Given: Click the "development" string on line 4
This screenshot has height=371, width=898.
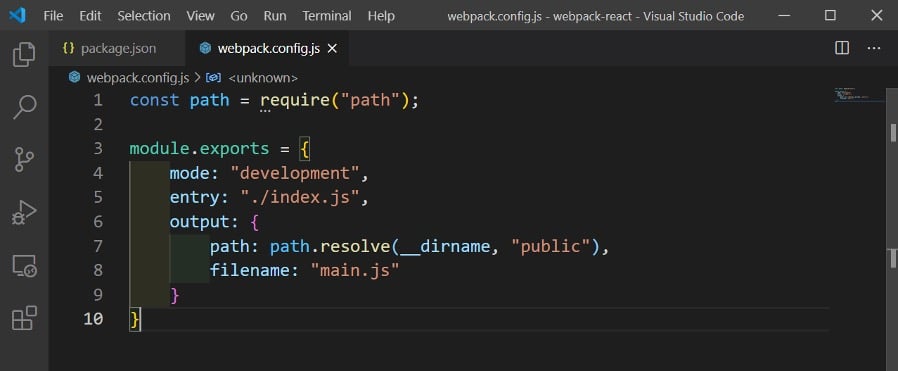Looking at the screenshot, I should [295, 173].
